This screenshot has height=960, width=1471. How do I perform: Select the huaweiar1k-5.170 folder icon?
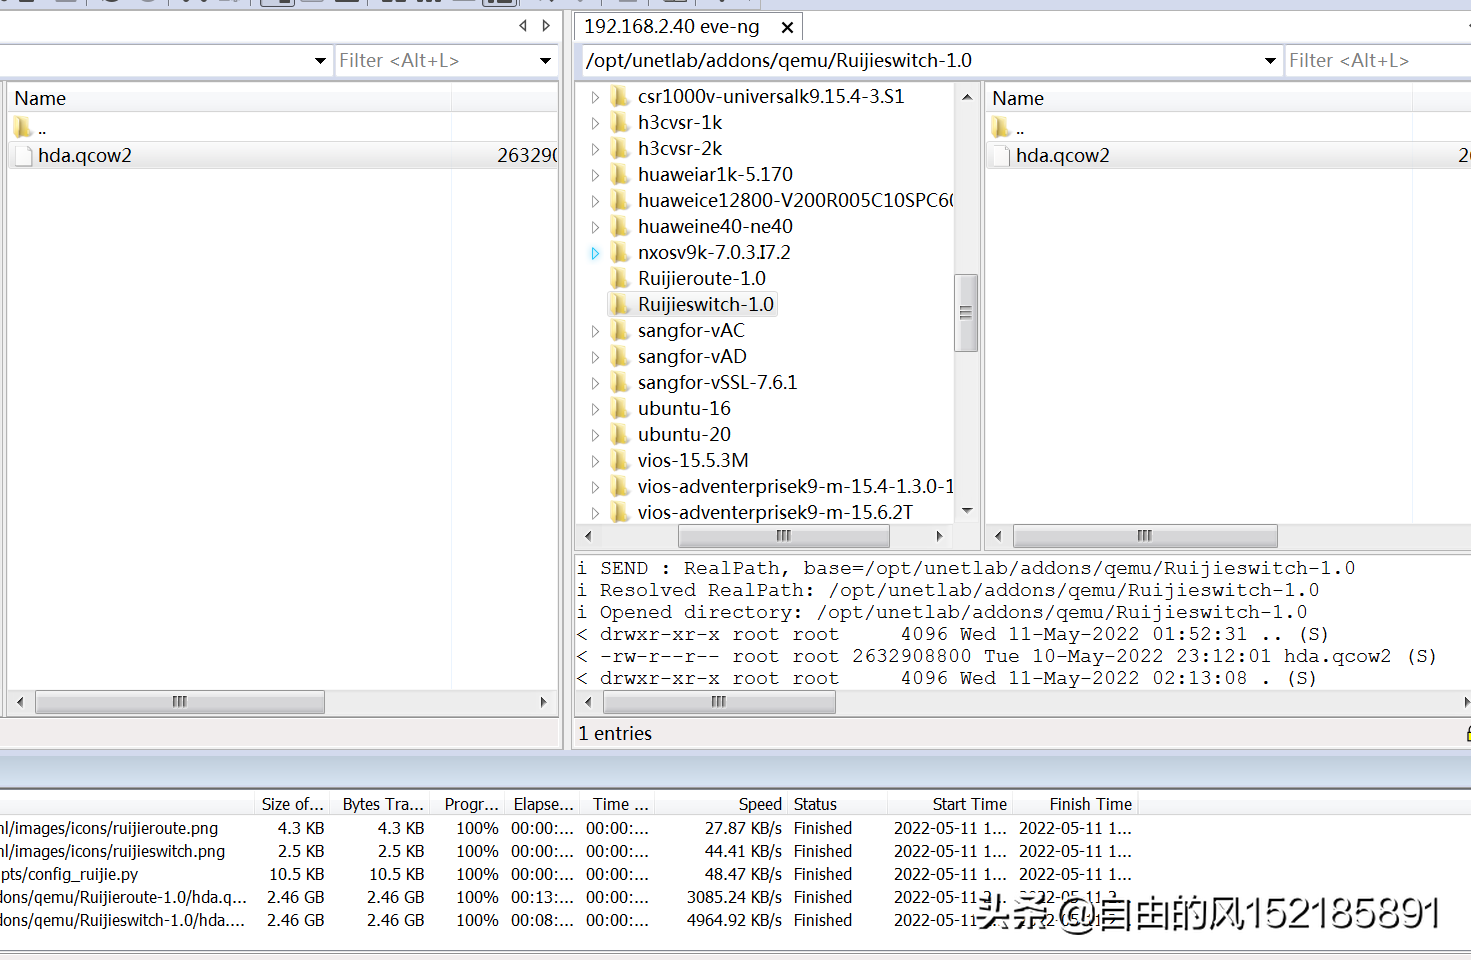[x=621, y=175]
